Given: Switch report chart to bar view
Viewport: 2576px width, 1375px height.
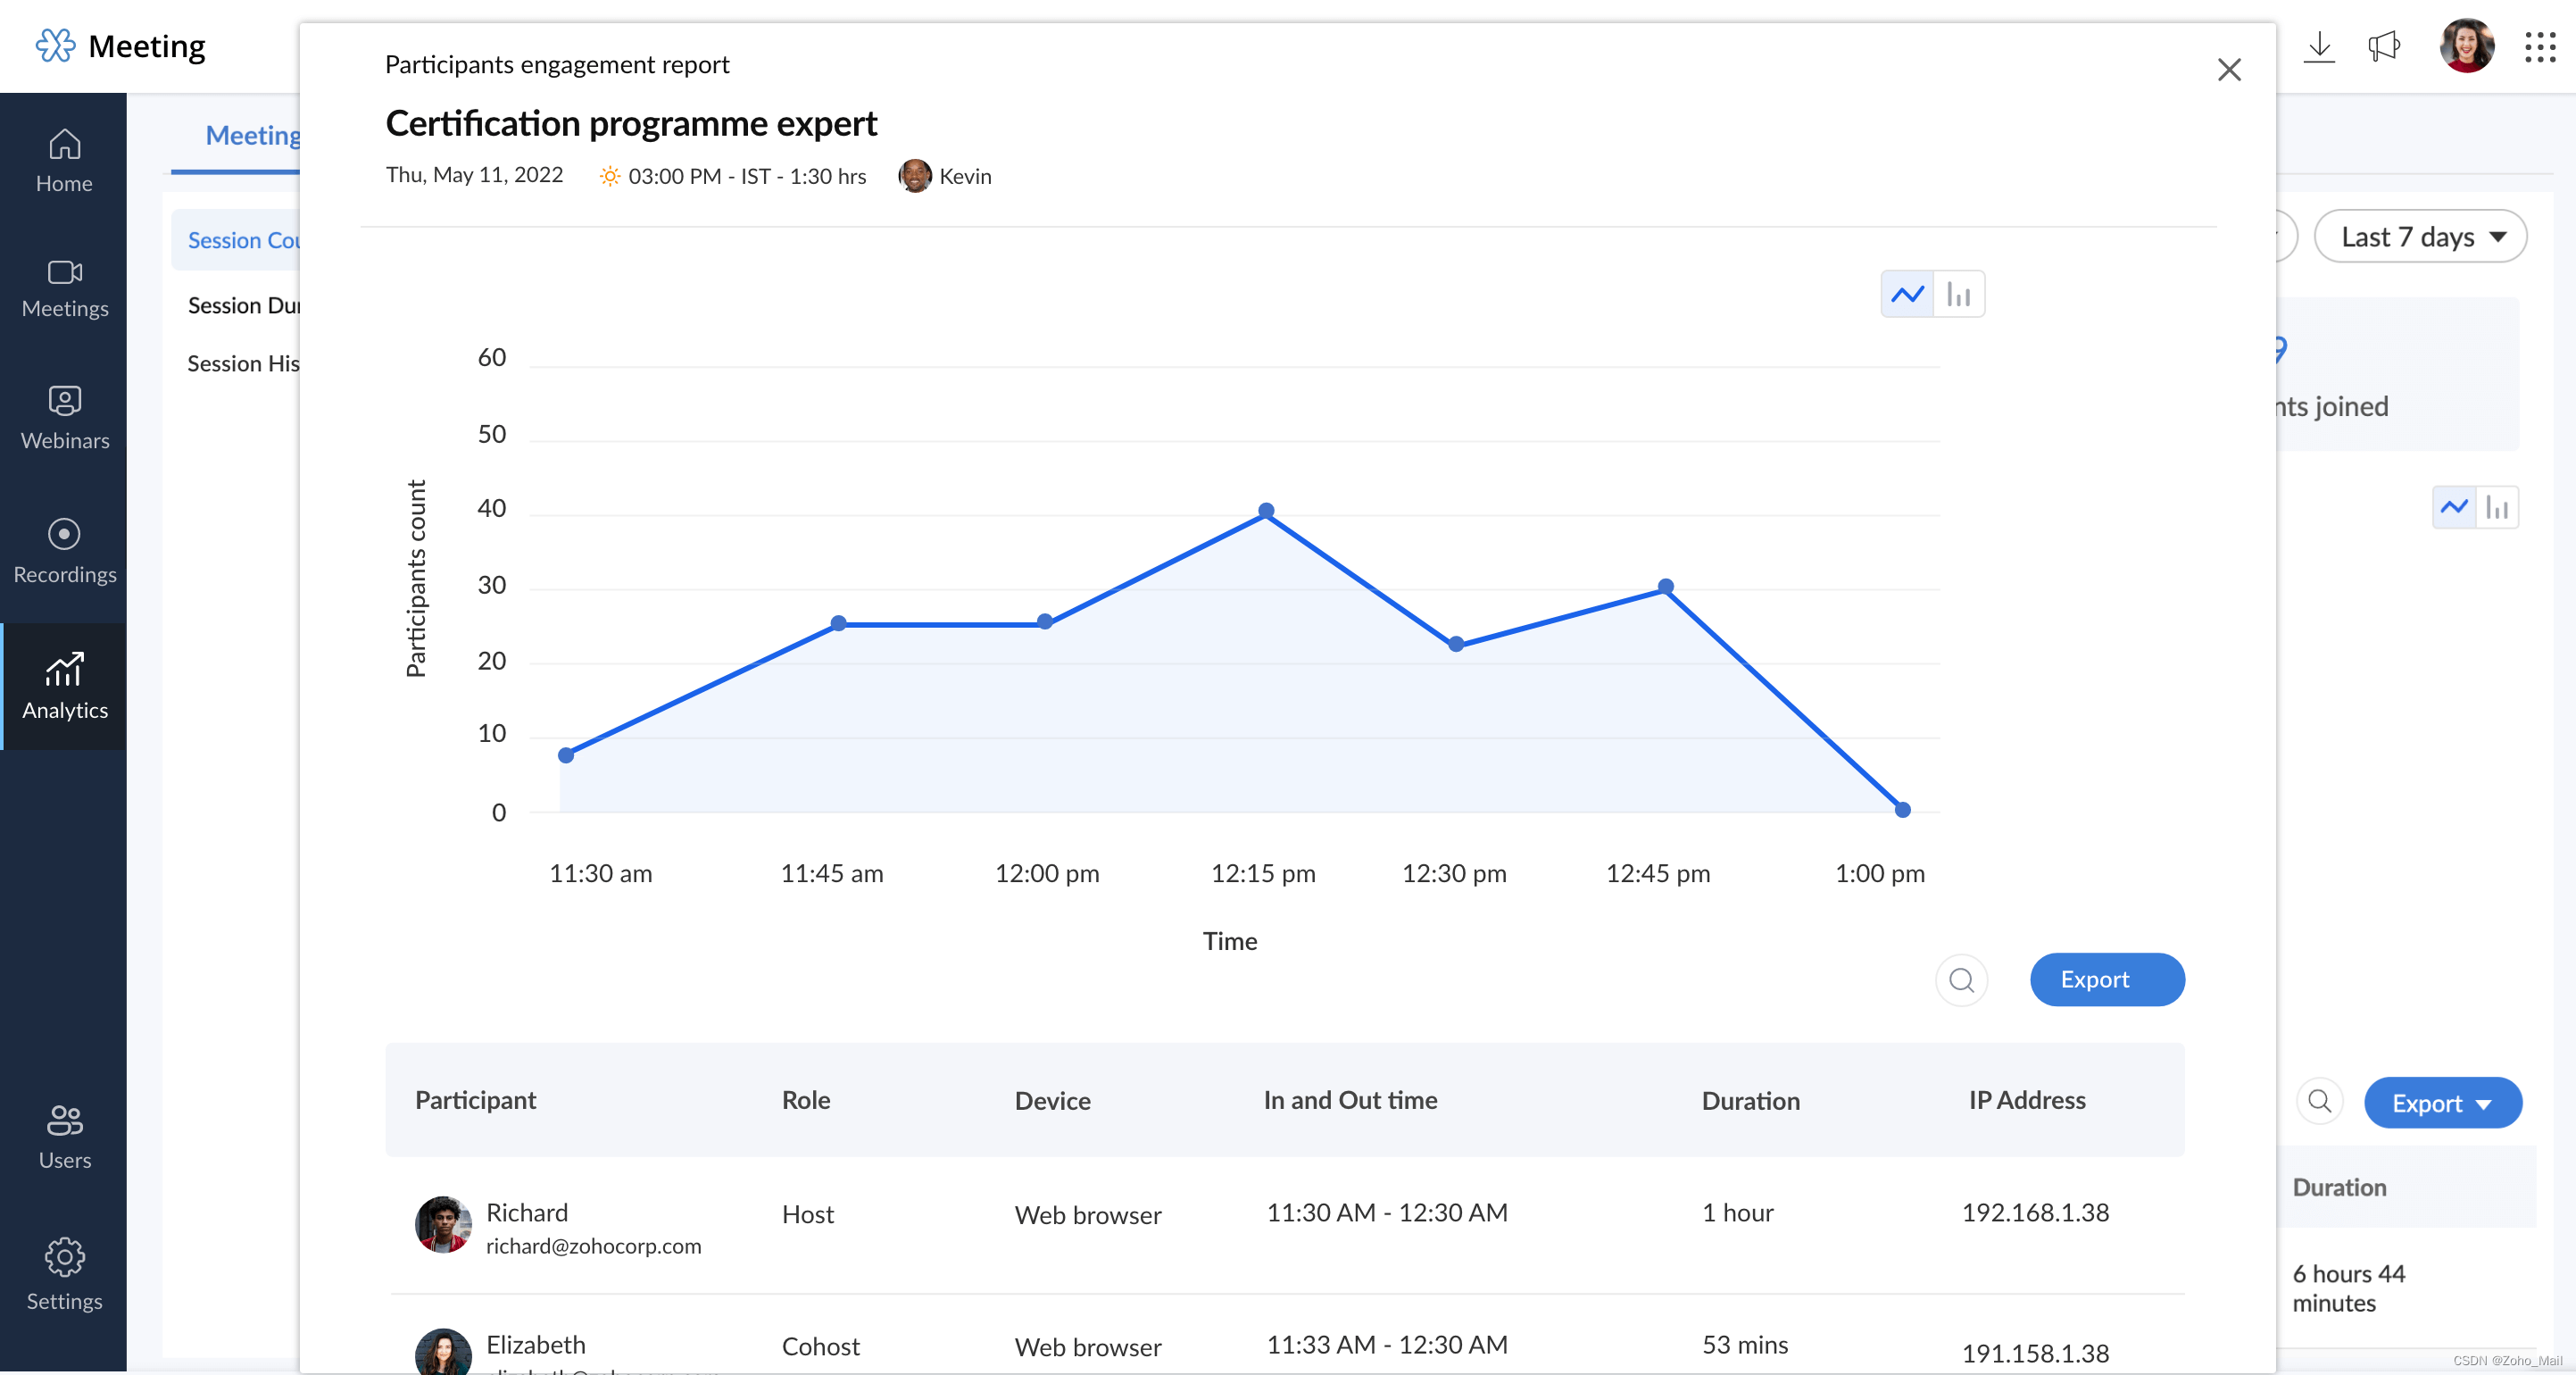Looking at the screenshot, I should coord(1959,294).
